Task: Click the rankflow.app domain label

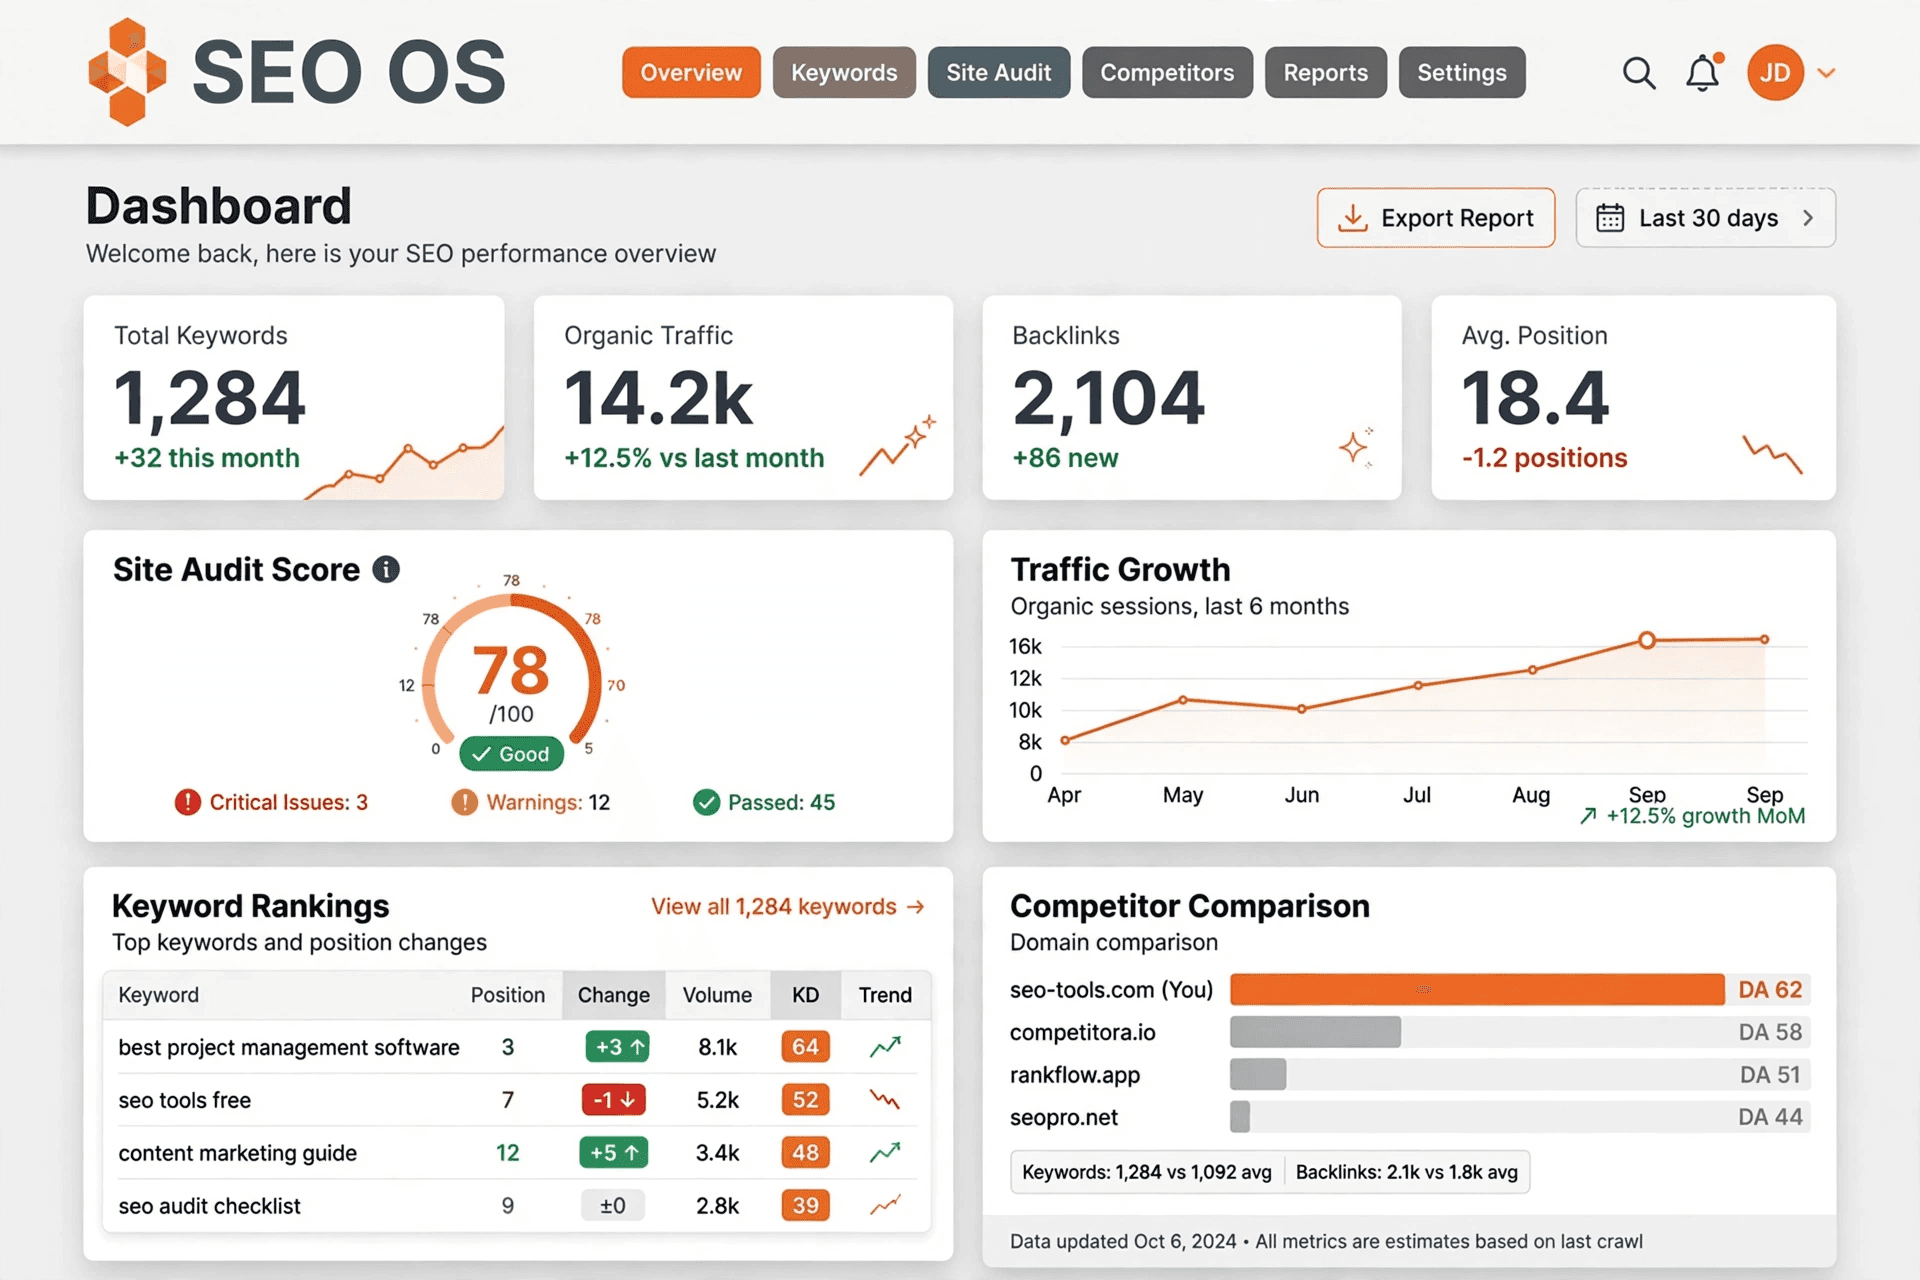Action: pos(1075,1075)
